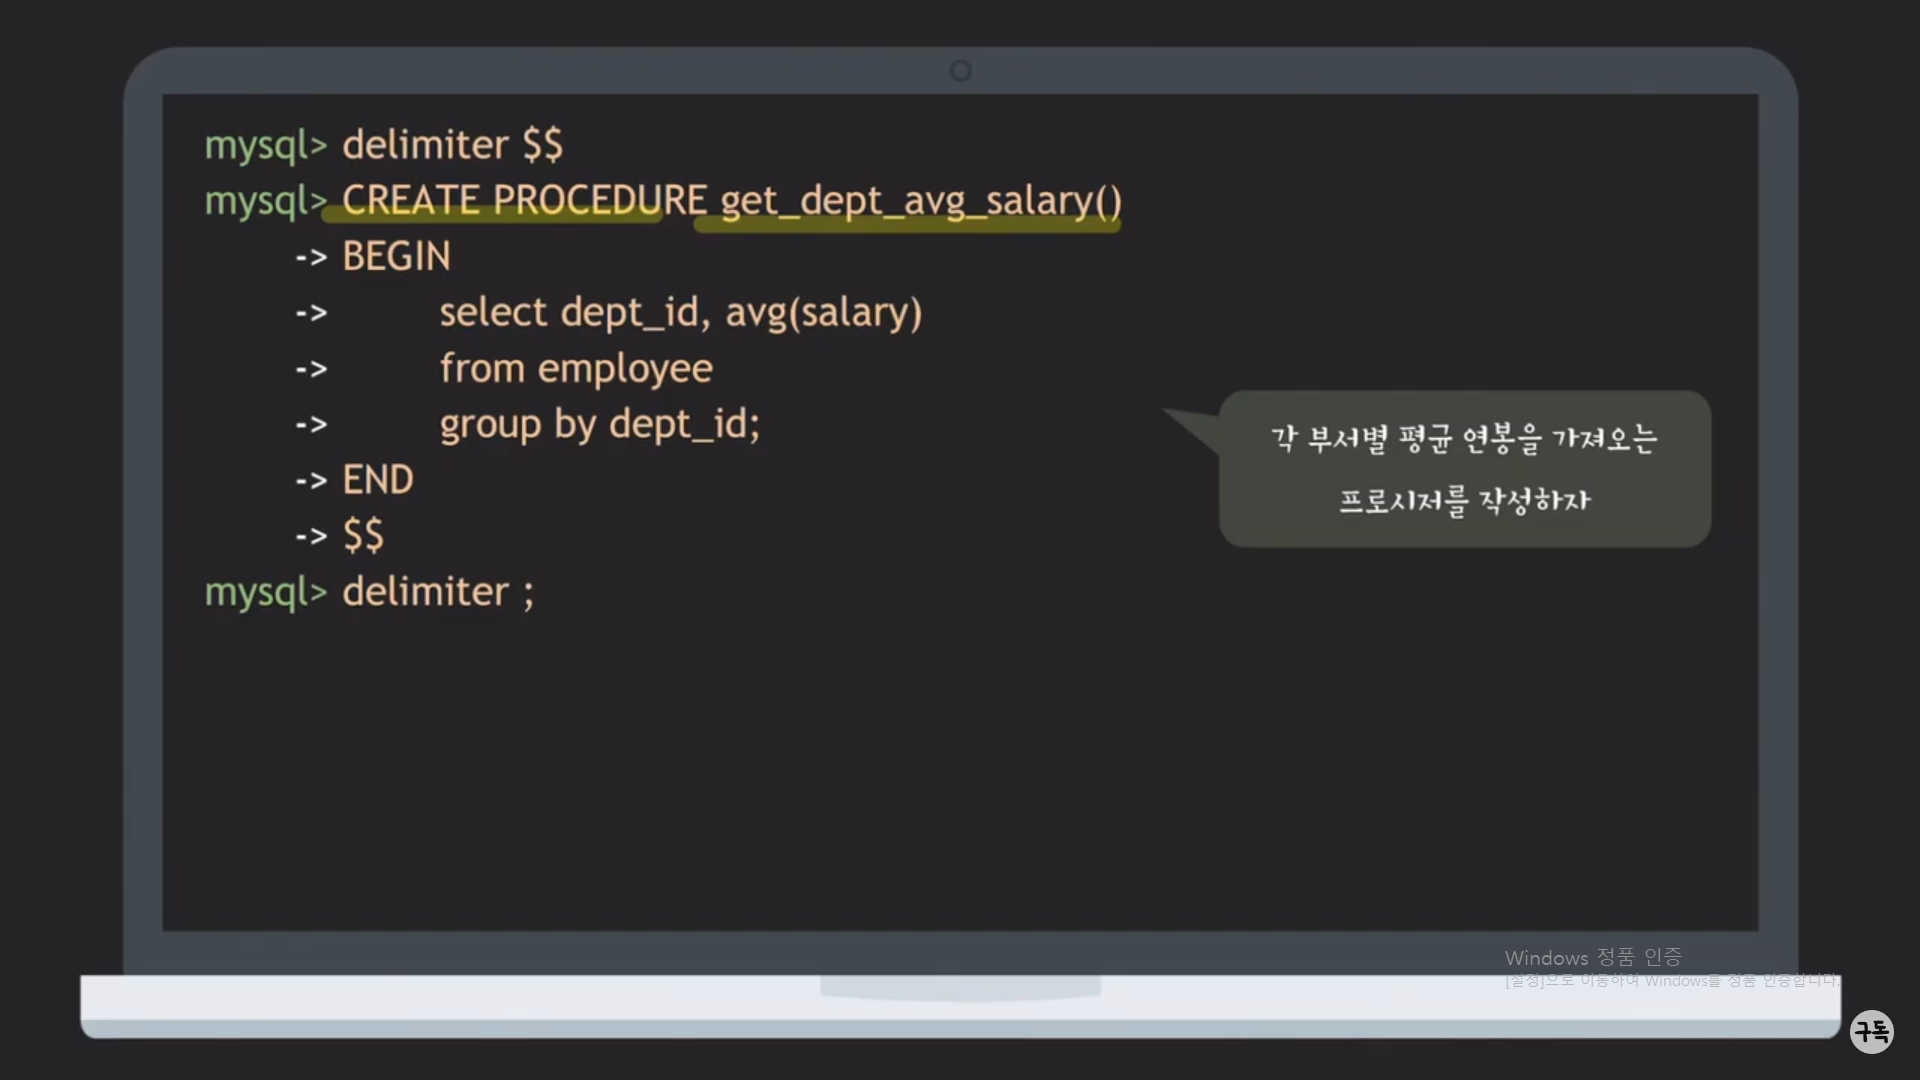Click the first mysql> prompt

coord(265,145)
